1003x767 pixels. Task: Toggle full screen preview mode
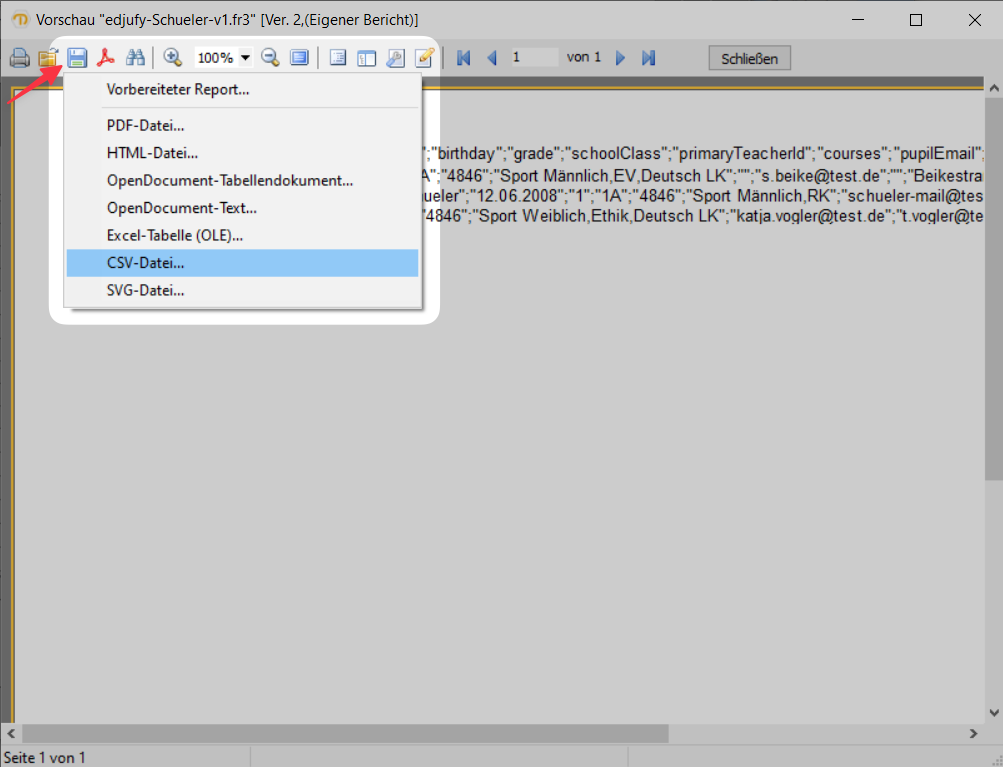[298, 57]
